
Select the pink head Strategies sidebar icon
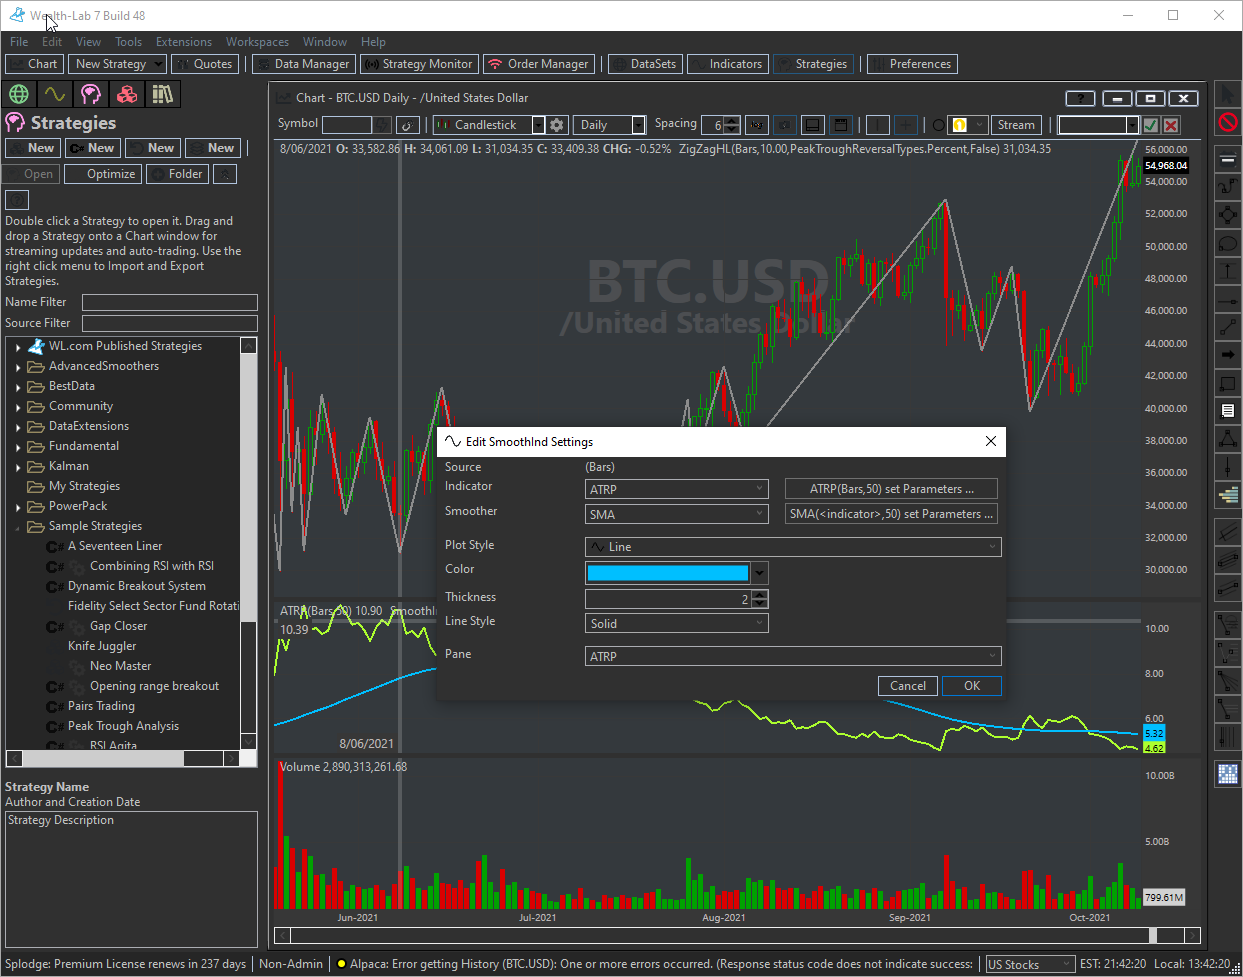point(91,94)
